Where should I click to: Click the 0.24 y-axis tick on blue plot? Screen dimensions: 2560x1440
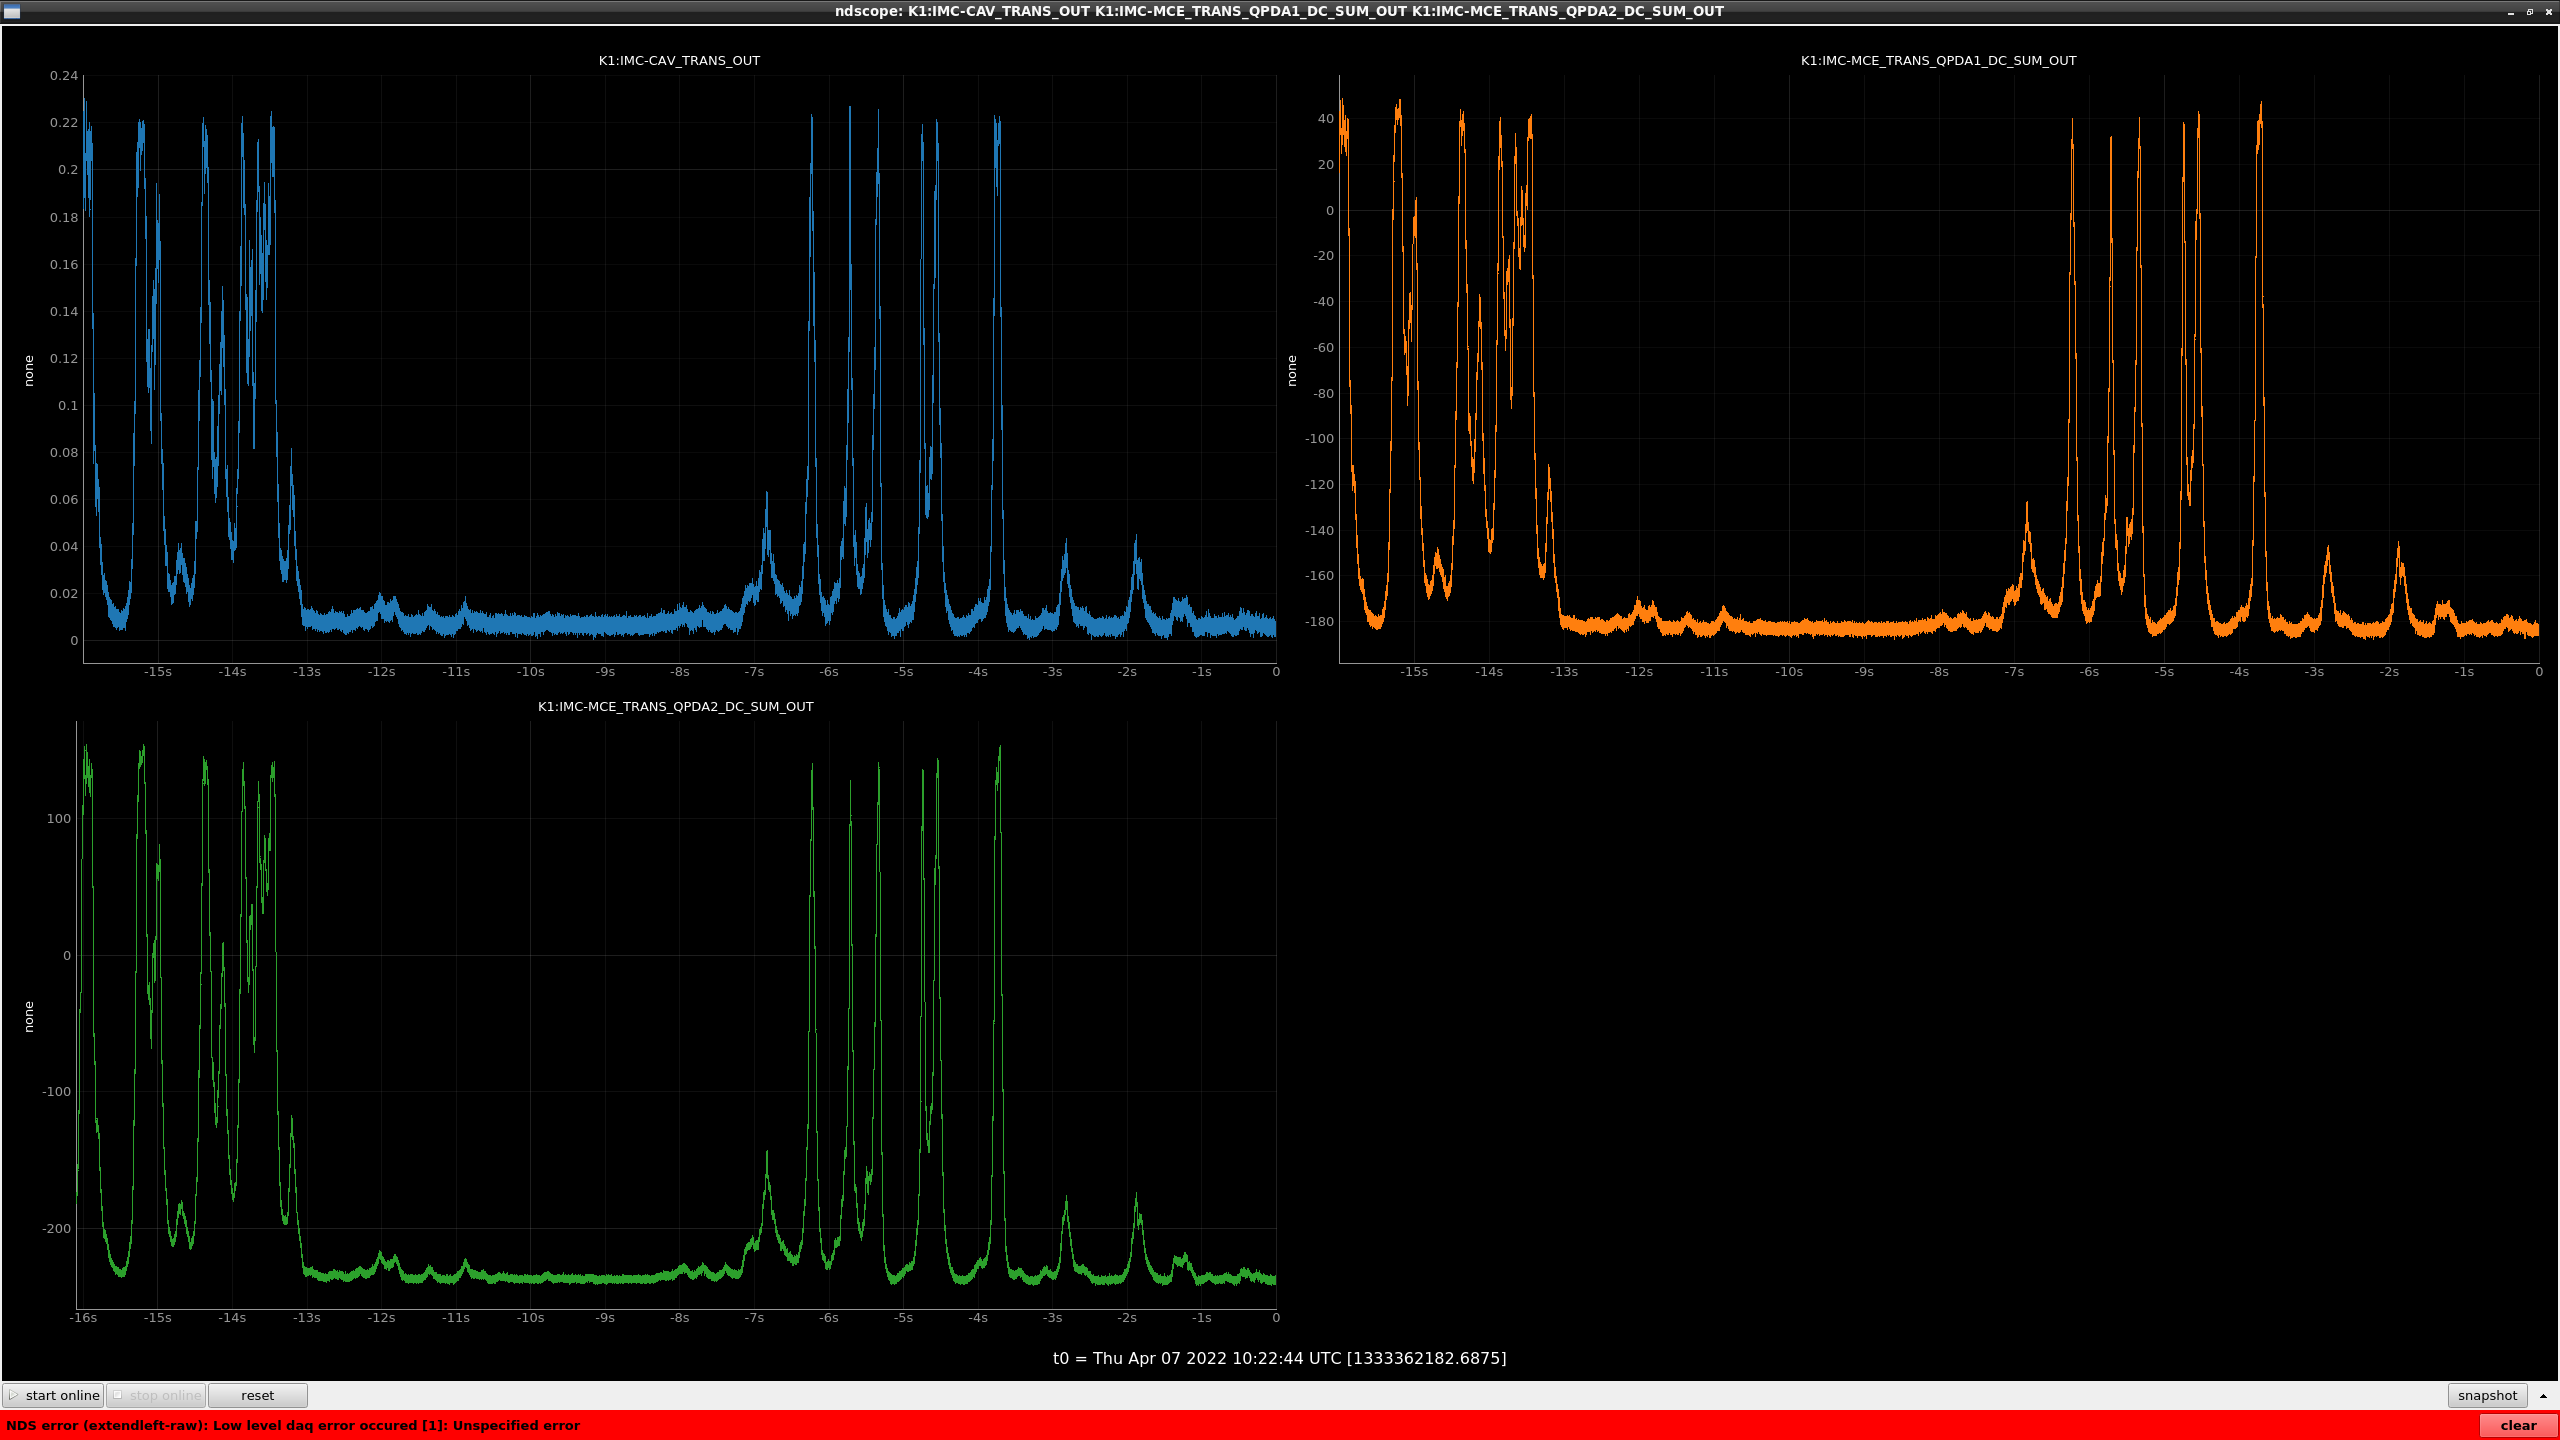click(64, 75)
